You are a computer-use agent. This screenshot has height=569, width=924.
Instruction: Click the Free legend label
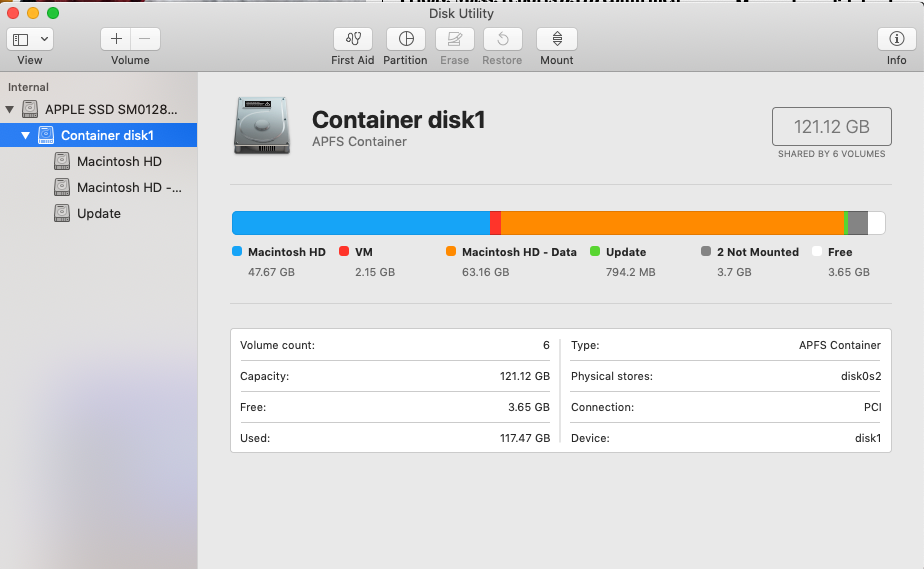click(840, 252)
